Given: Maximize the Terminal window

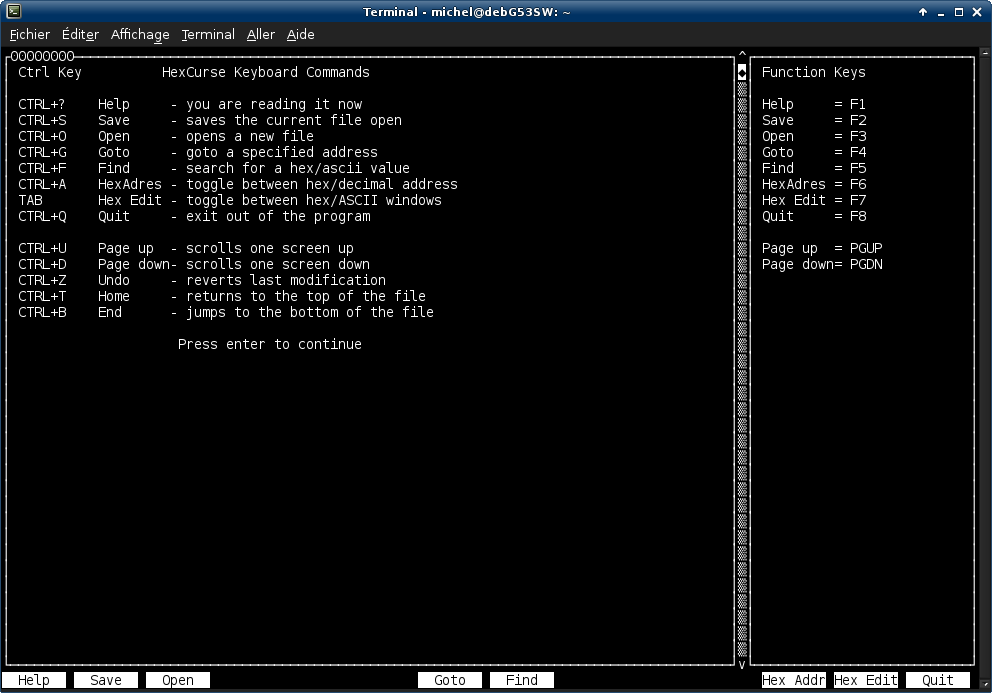Looking at the screenshot, I should [x=958, y=12].
